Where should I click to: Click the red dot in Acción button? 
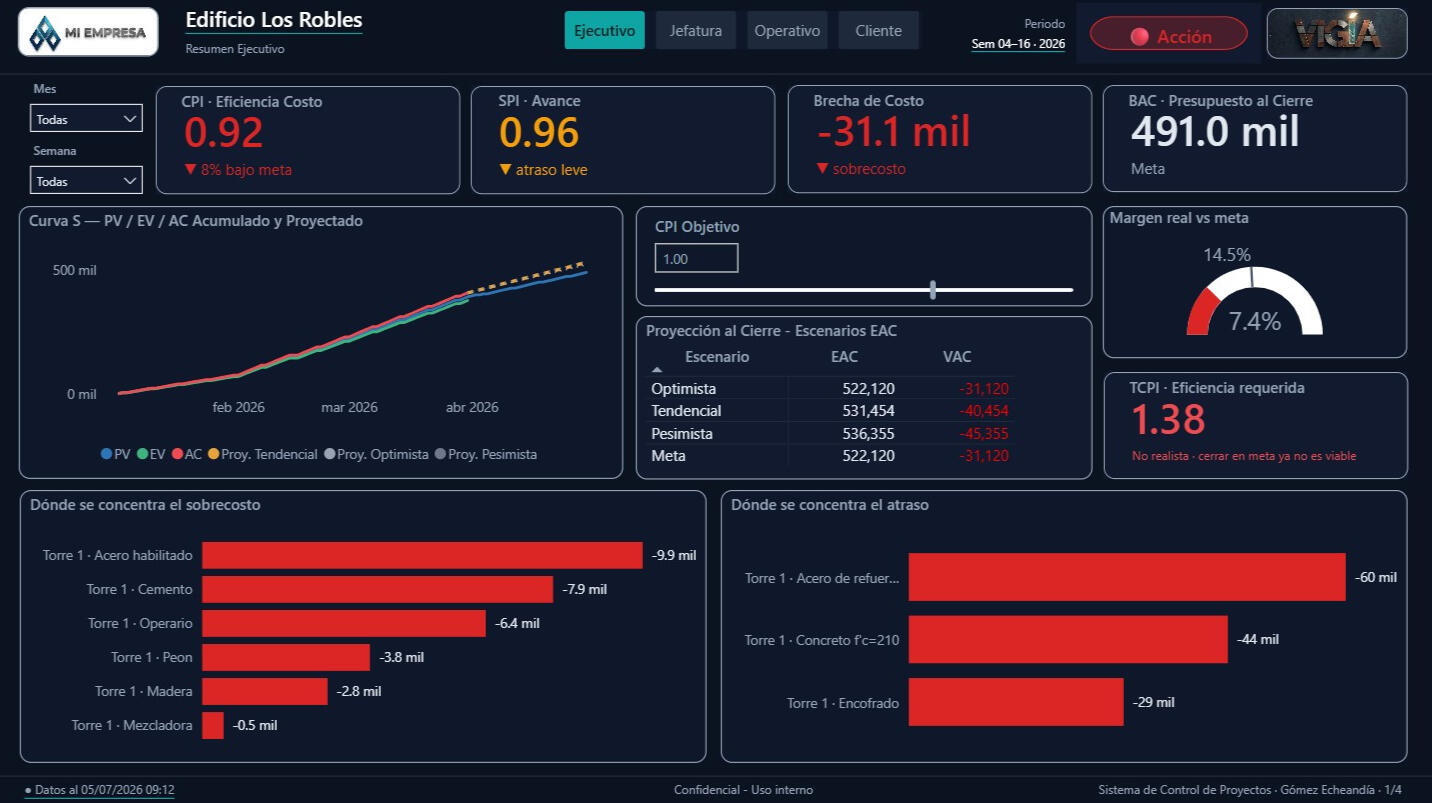1139,37
